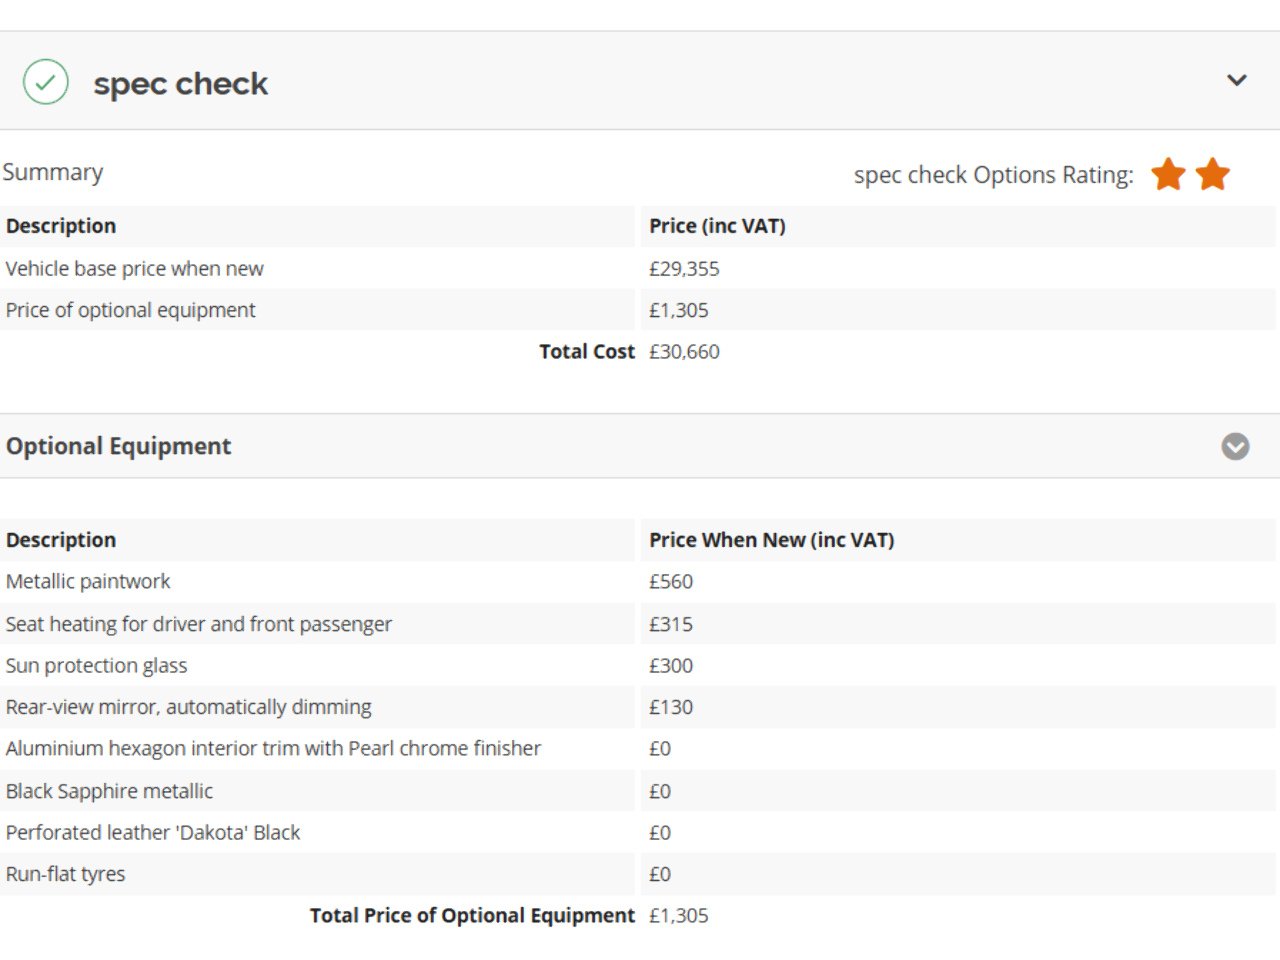Click Price of optional equipment row
This screenshot has height=960, width=1280.
(638, 310)
